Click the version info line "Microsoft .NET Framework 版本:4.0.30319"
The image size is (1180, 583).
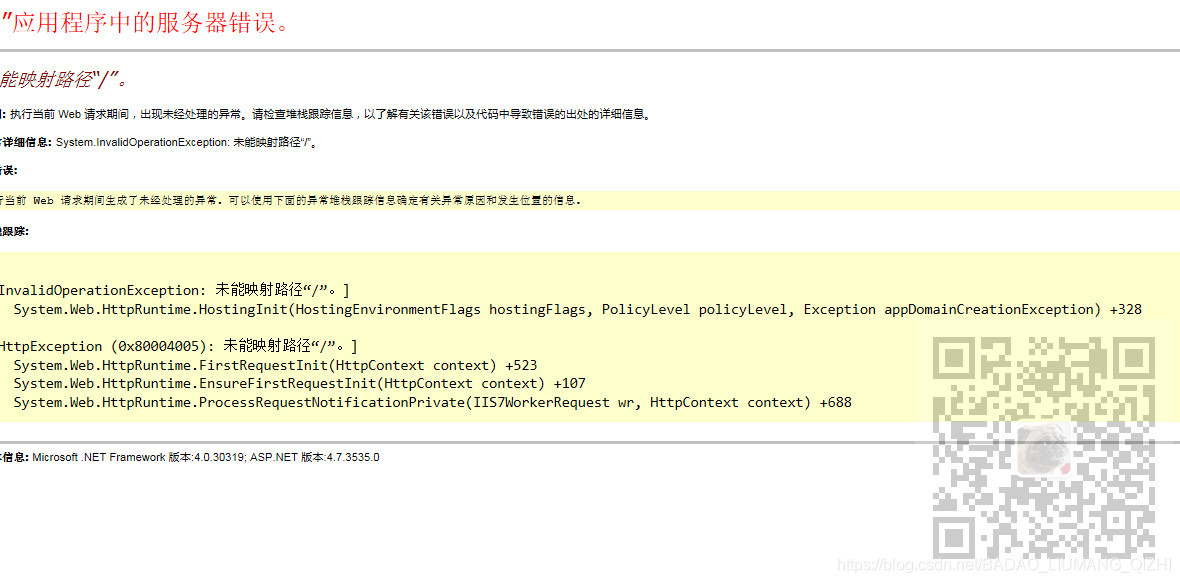pos(206,457)
